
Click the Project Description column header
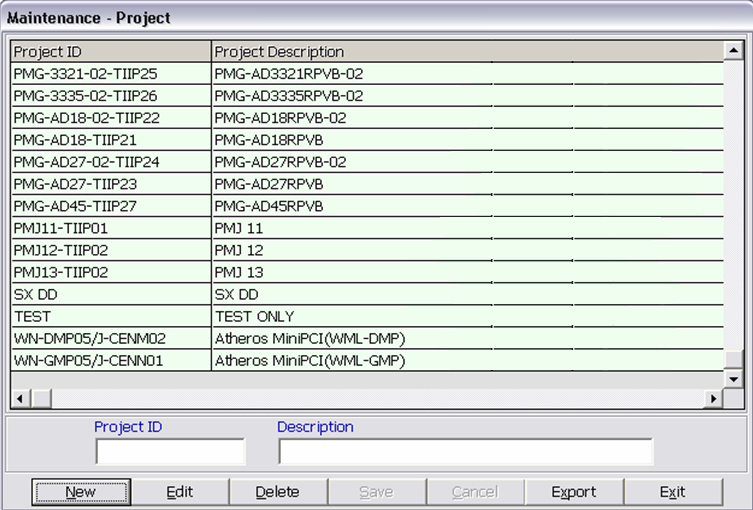467,51
